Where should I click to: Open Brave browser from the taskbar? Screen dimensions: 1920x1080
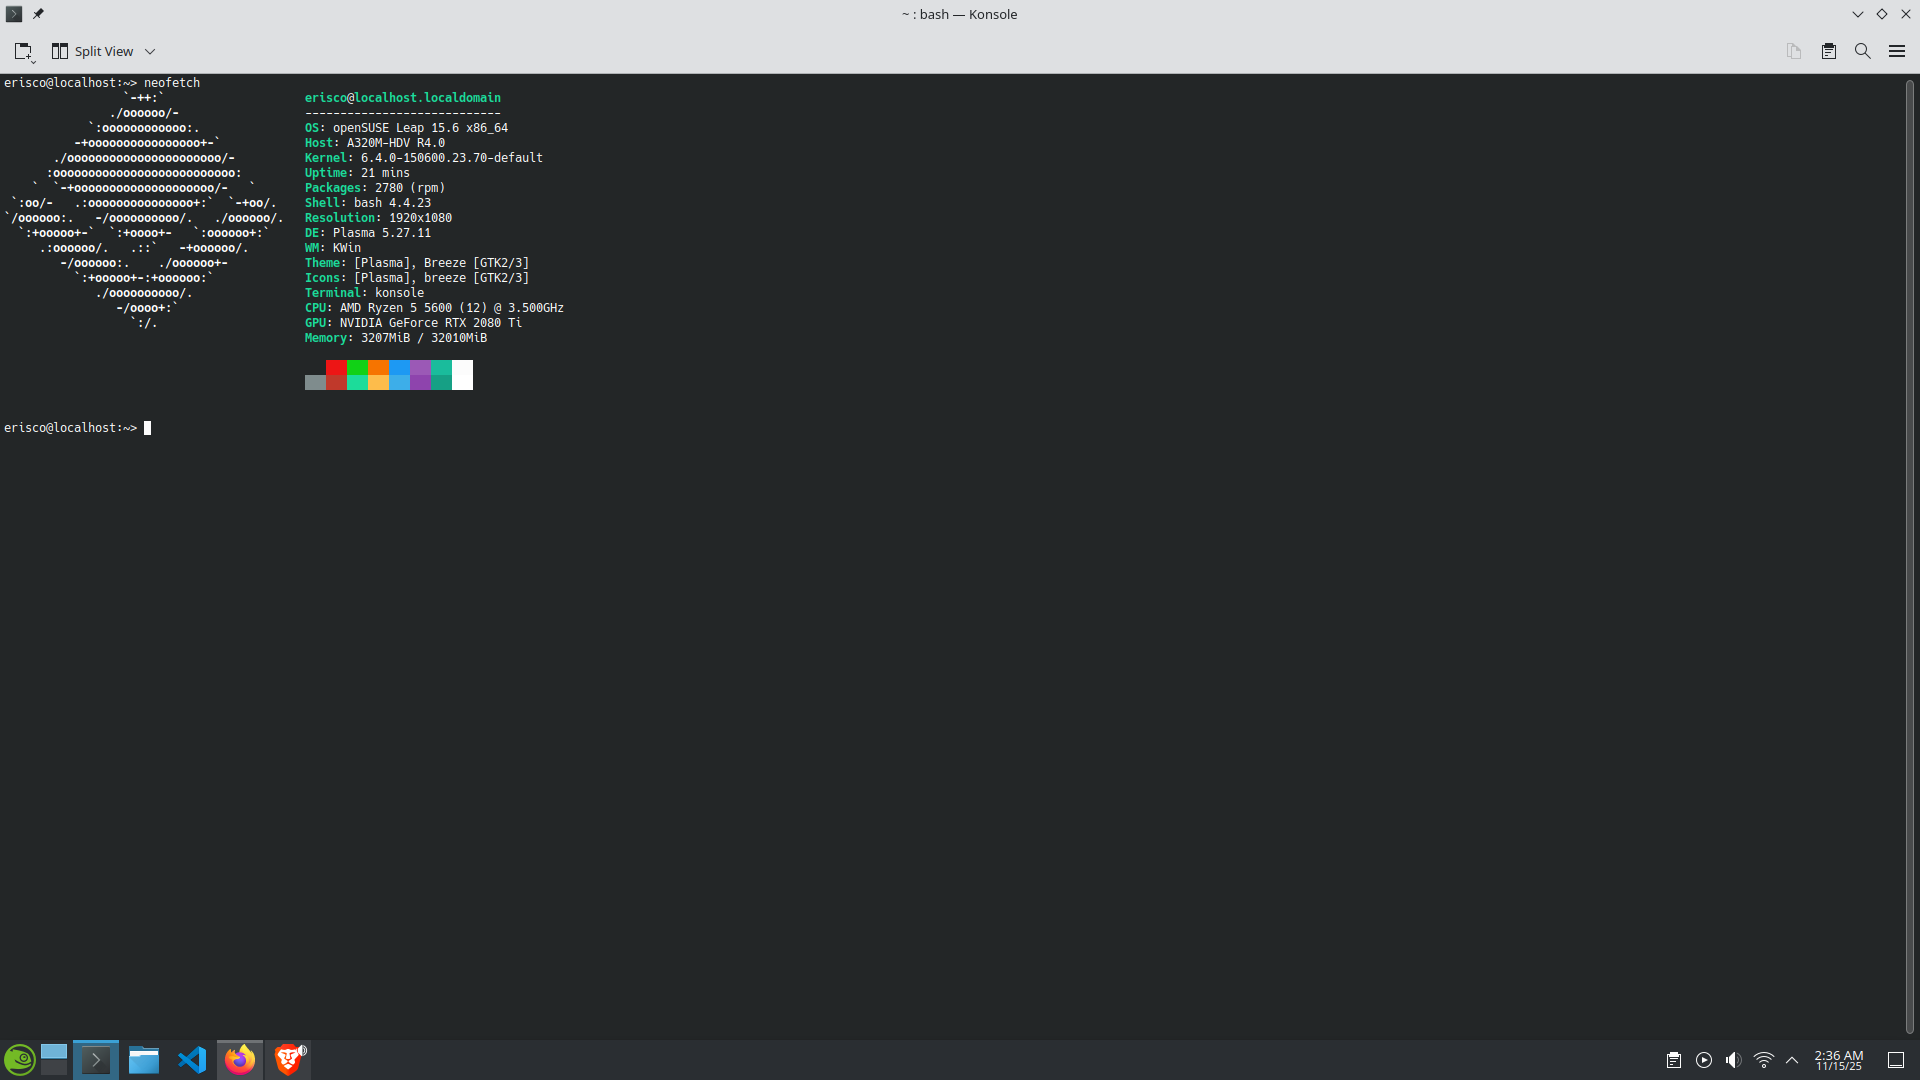[288, 1059]
